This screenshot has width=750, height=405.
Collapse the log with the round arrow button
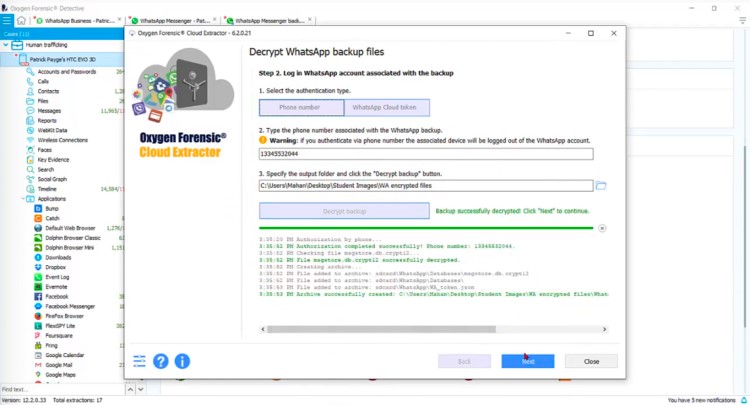coord(601,228)
